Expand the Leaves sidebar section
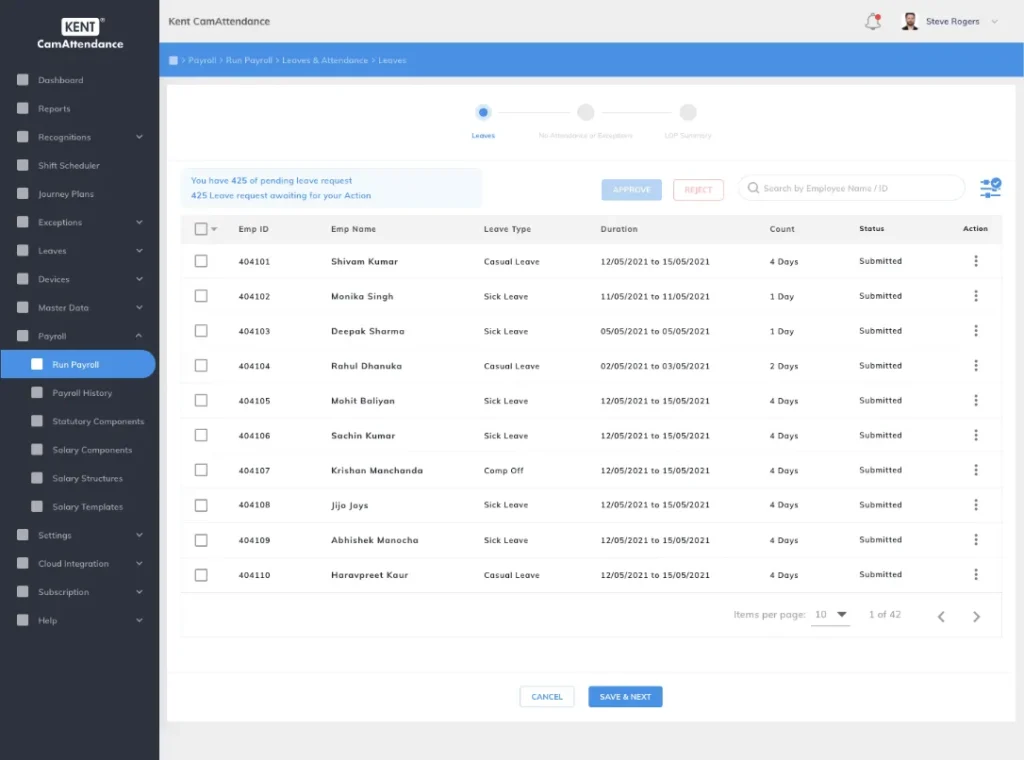1024x760 pixels. click(139, 251)
